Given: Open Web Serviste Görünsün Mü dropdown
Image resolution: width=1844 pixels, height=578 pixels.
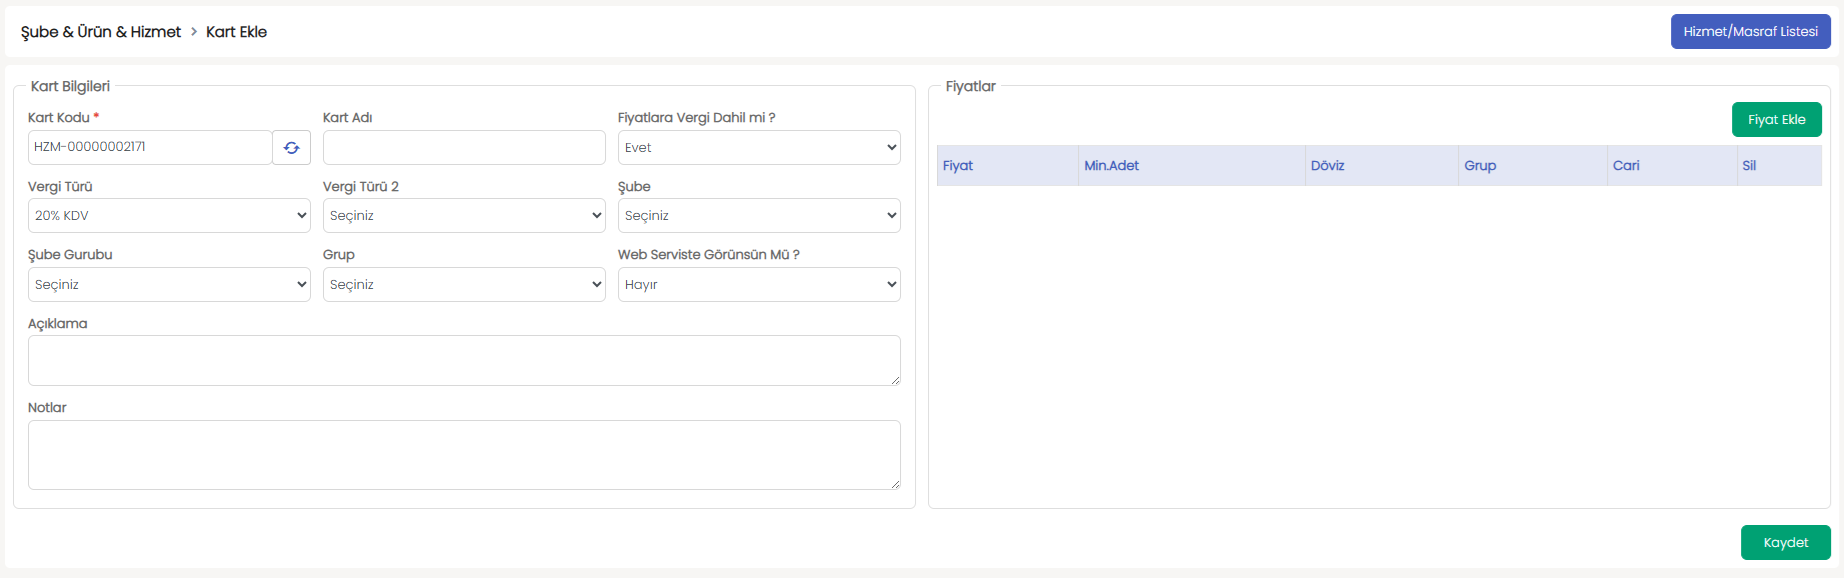Looking at the screenshot, I should click(759, 284).
